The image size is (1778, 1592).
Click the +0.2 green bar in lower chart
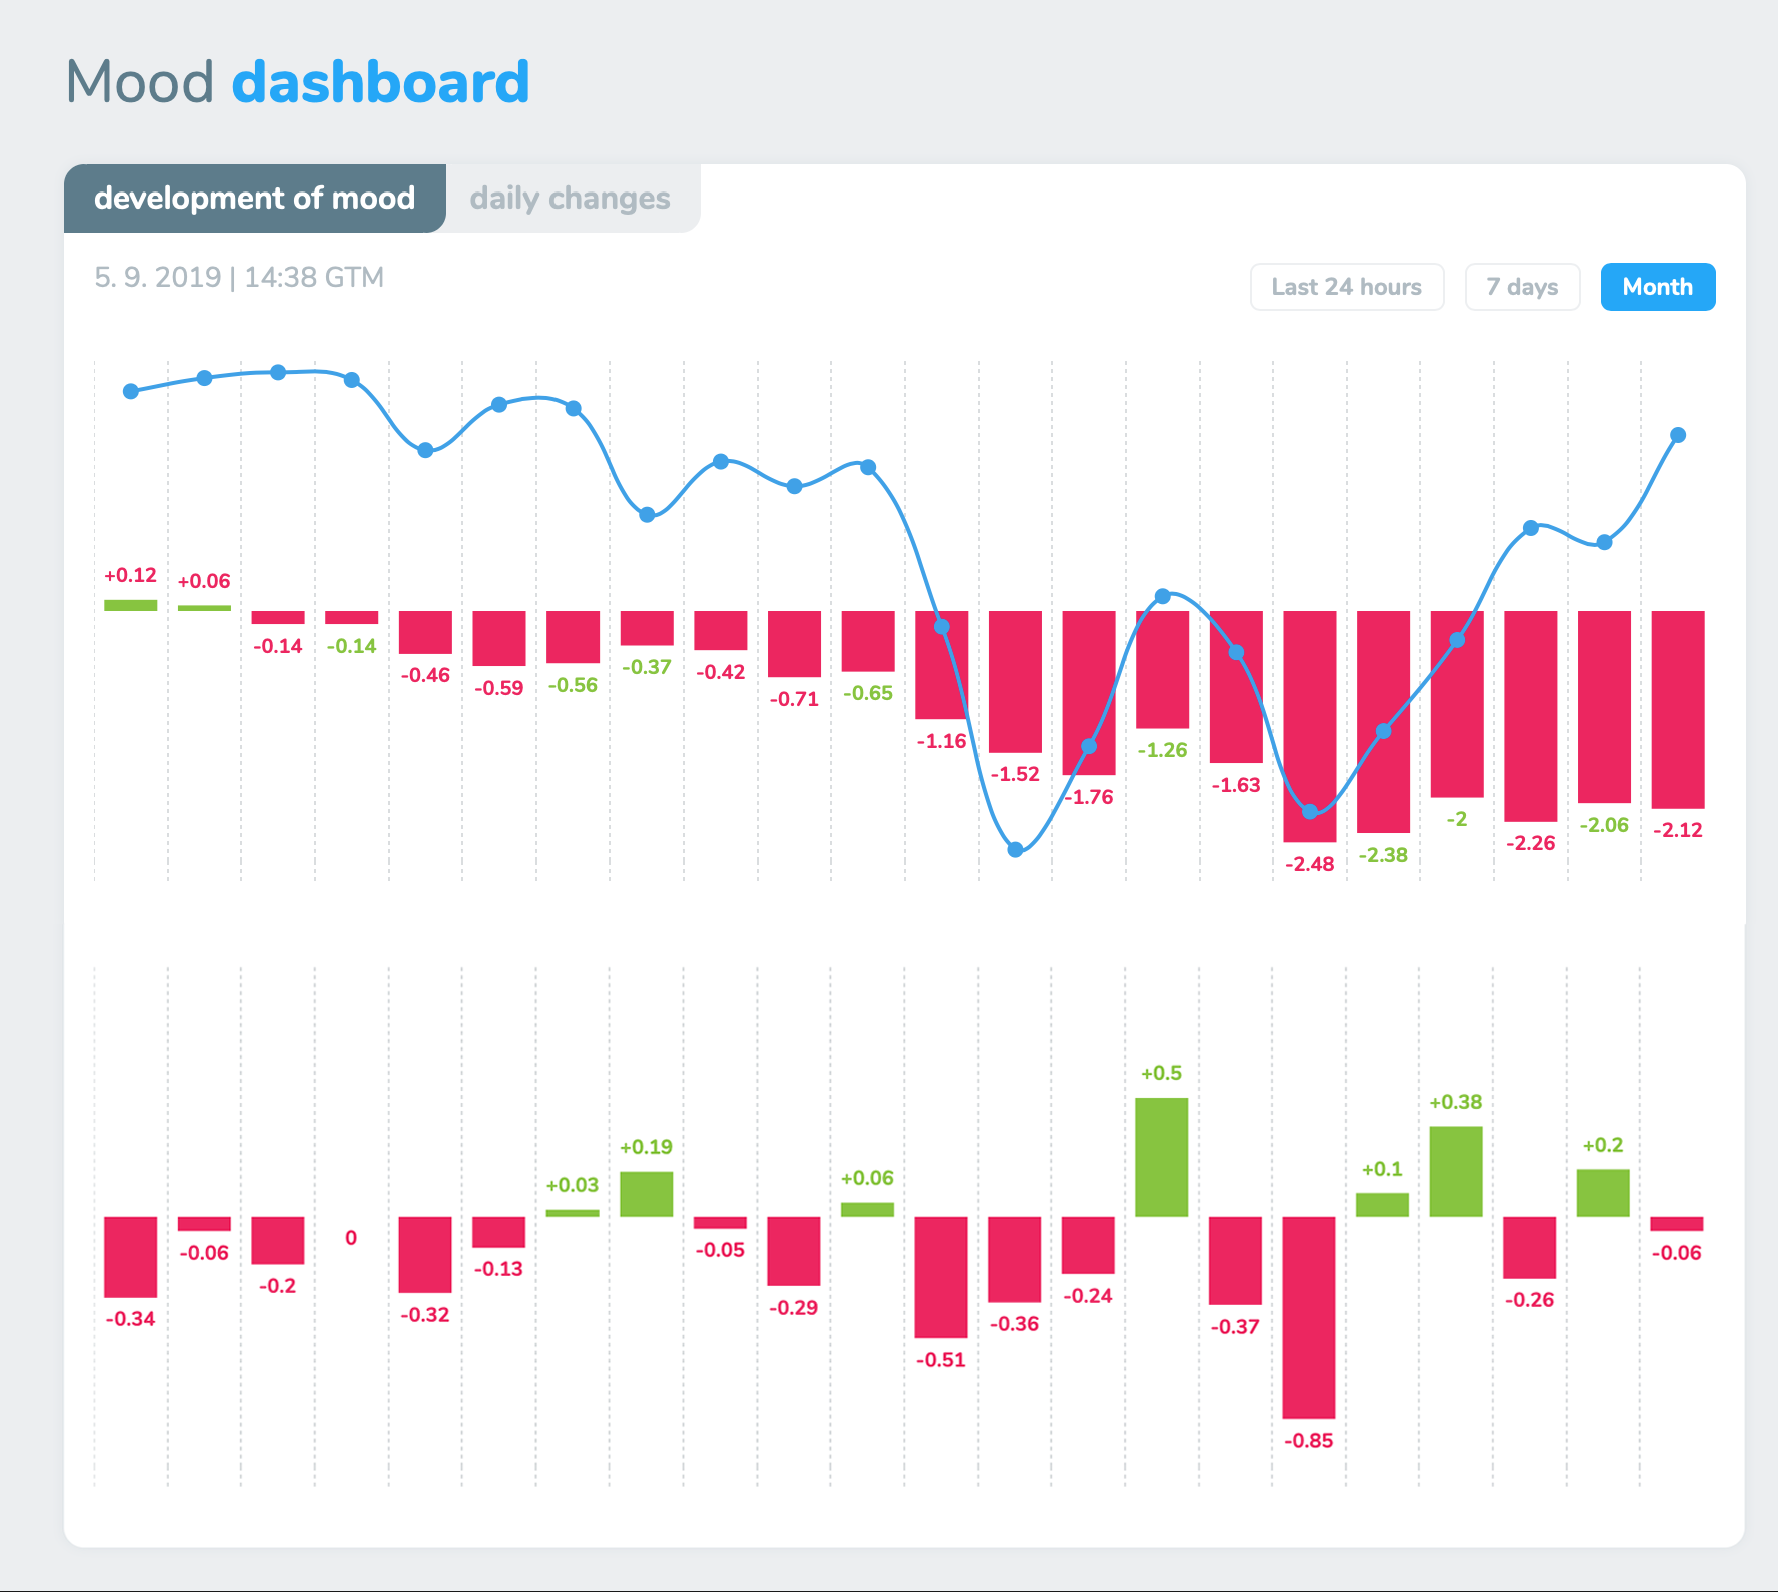pyautogui.click(x=1602, y=1192)
